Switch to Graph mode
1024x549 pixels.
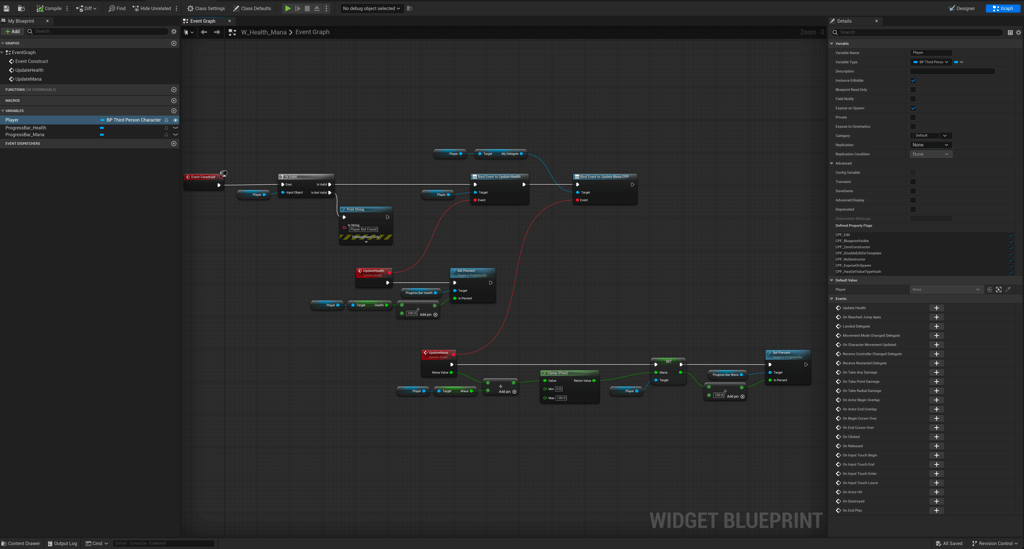[1002, 8]
